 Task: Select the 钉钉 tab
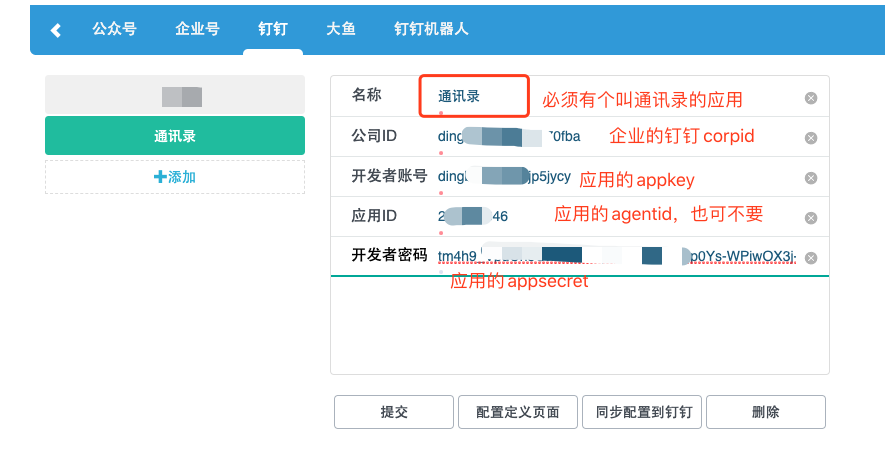click(x=273, y=29)
